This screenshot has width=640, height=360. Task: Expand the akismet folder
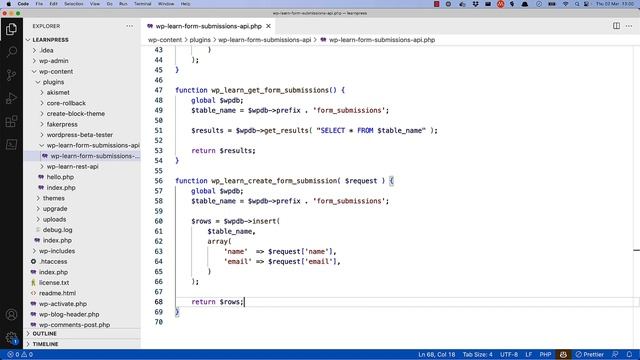click(58, 93)
